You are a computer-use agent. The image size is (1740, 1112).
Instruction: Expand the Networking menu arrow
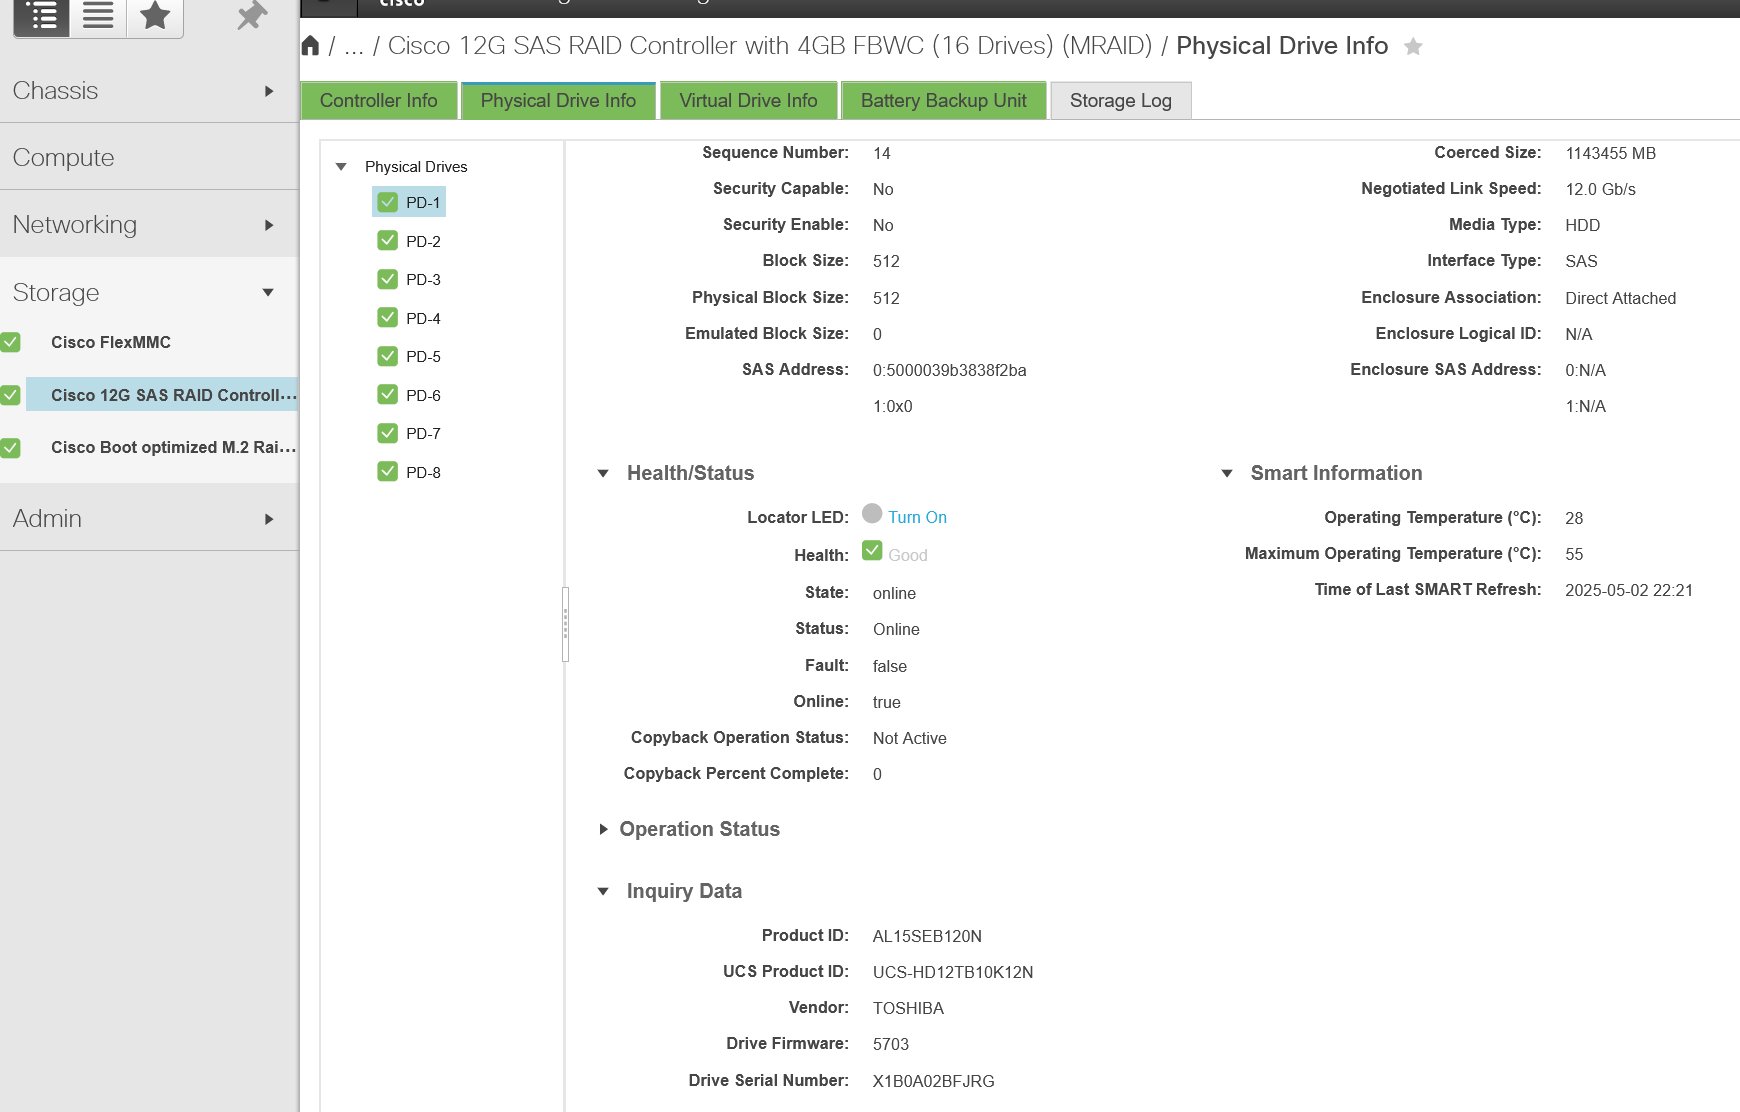pyautogui.click(x=268, y=225)
